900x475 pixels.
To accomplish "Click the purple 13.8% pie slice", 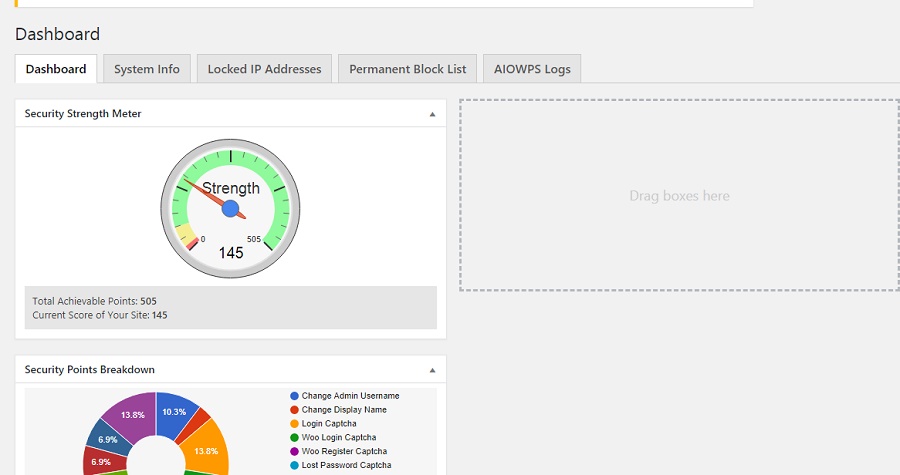I will pos(131,415).
